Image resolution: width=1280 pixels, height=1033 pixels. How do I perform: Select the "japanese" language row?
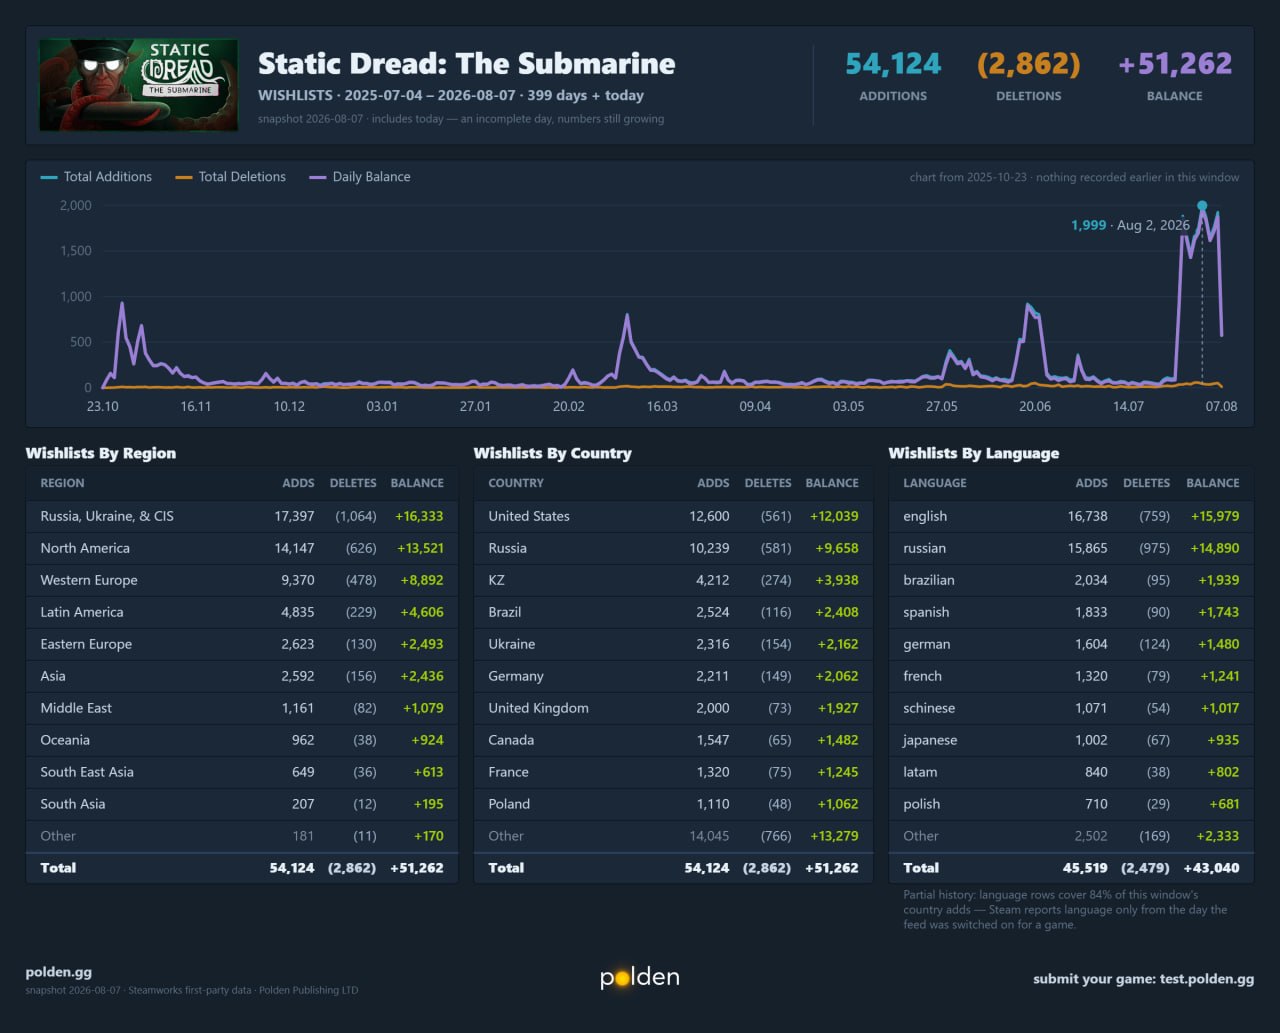pos(1071,740)
